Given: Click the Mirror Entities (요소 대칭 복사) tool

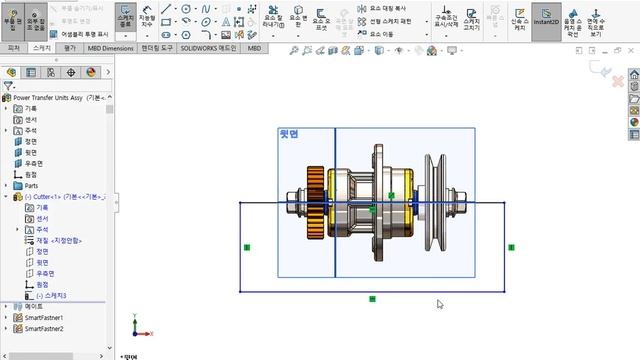Looking at the screenshot, I should (381, 9).
